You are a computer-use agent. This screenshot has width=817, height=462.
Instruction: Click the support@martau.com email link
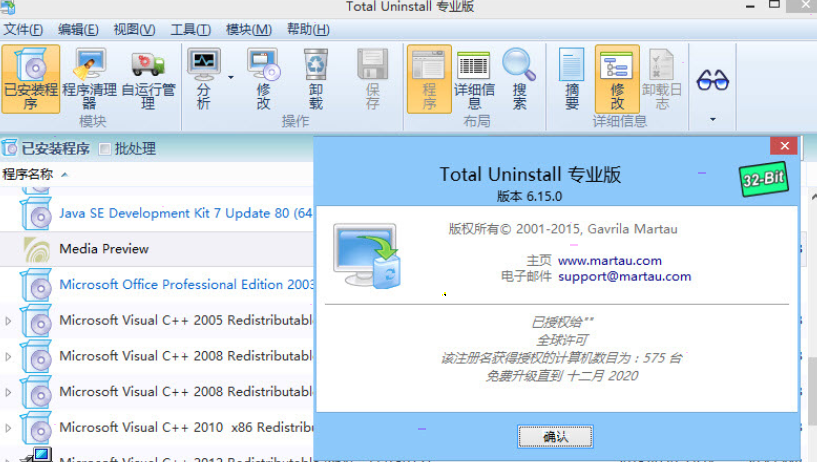[624, 277]
